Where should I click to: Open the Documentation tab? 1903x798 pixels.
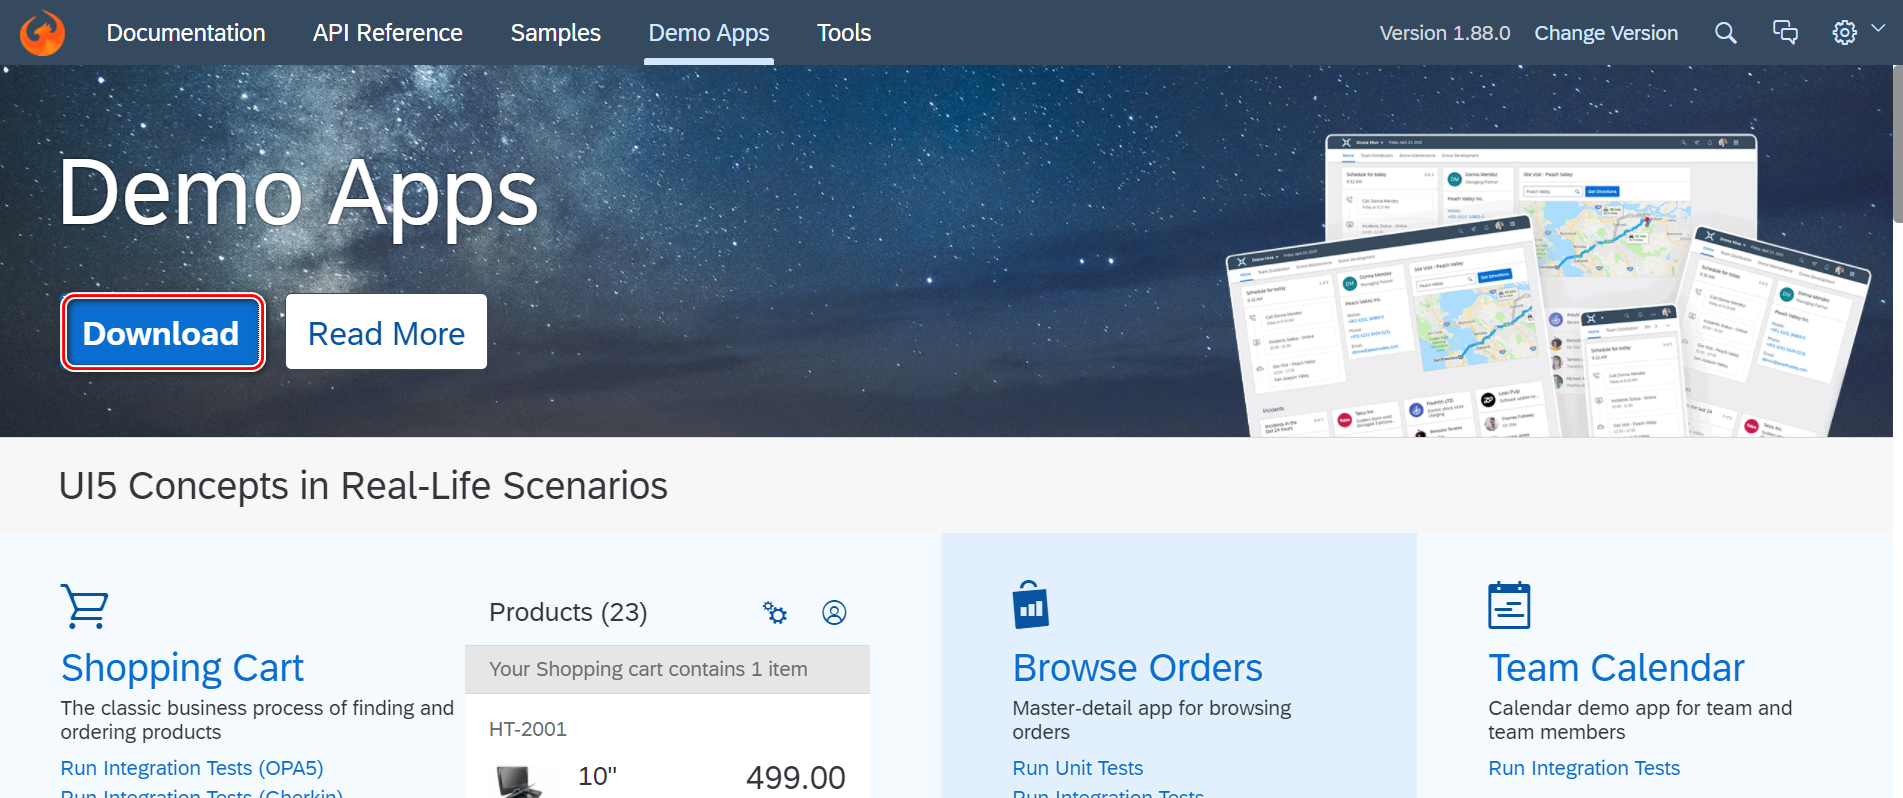click(186, 33)
